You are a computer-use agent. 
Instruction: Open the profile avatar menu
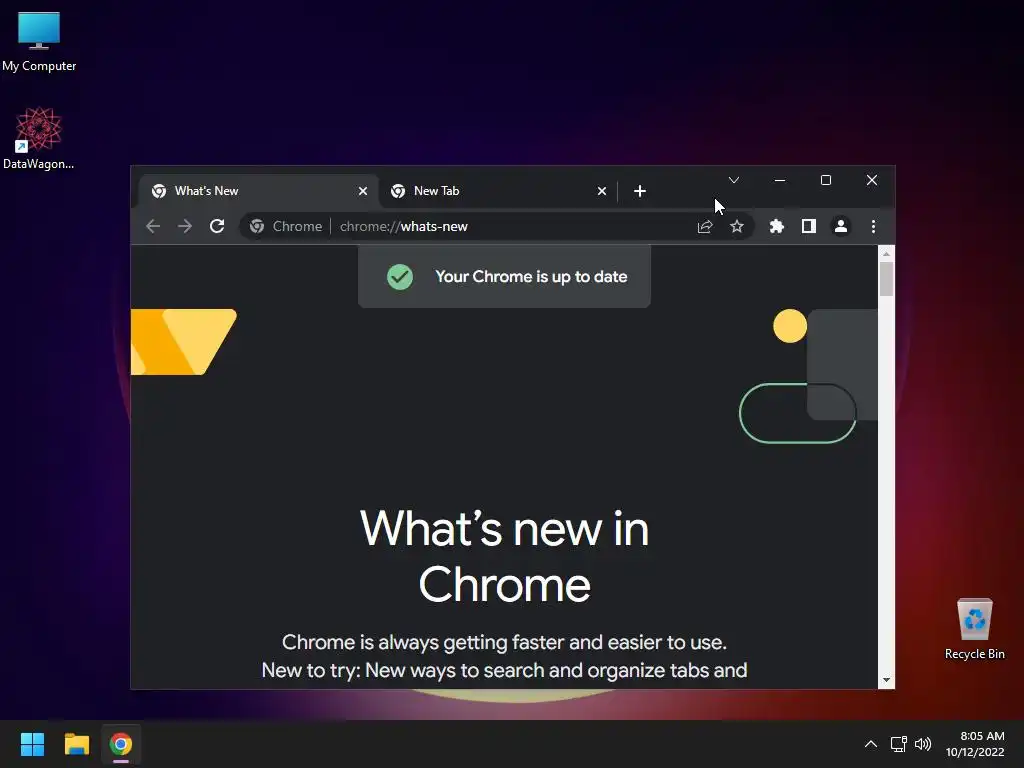click(x=840, y=226)
